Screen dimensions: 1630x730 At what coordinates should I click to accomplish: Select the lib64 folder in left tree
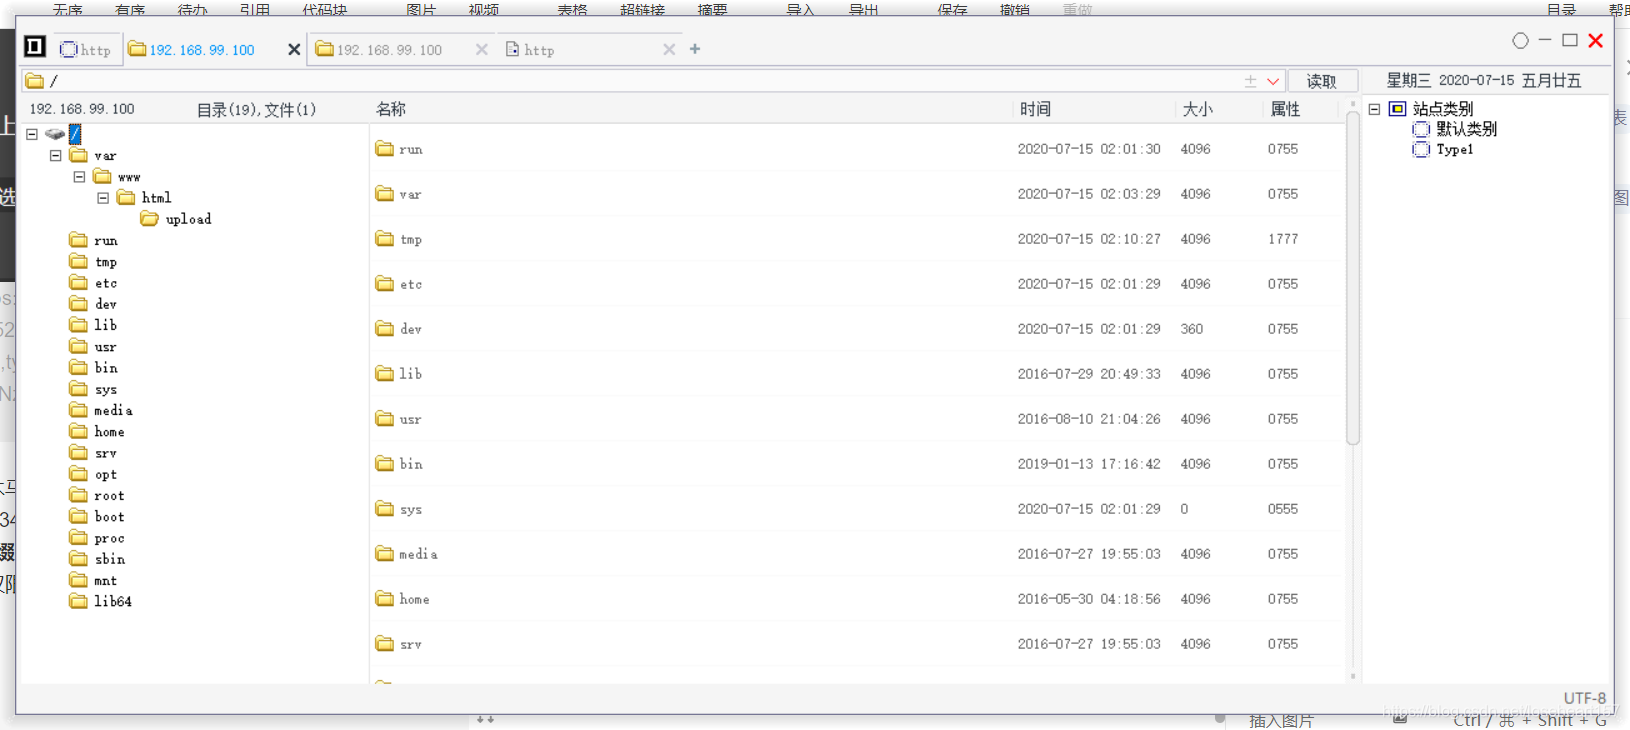click(113, 602)
